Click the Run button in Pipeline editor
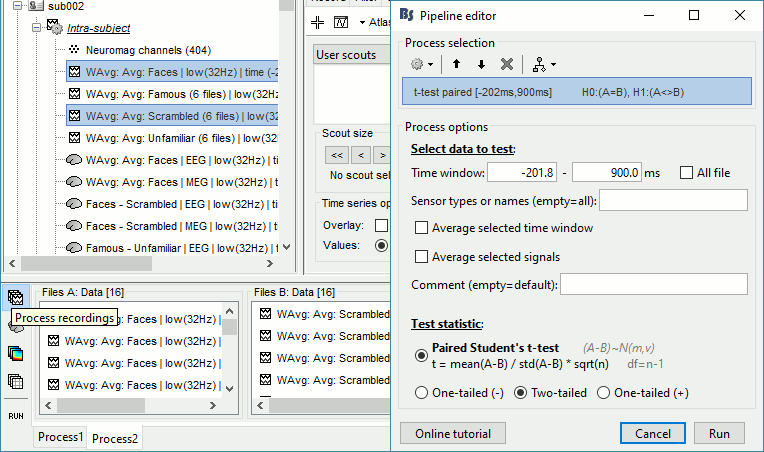The width and height of the screenshot is (764, 452). pyautogui.click(x=719, y=434)
